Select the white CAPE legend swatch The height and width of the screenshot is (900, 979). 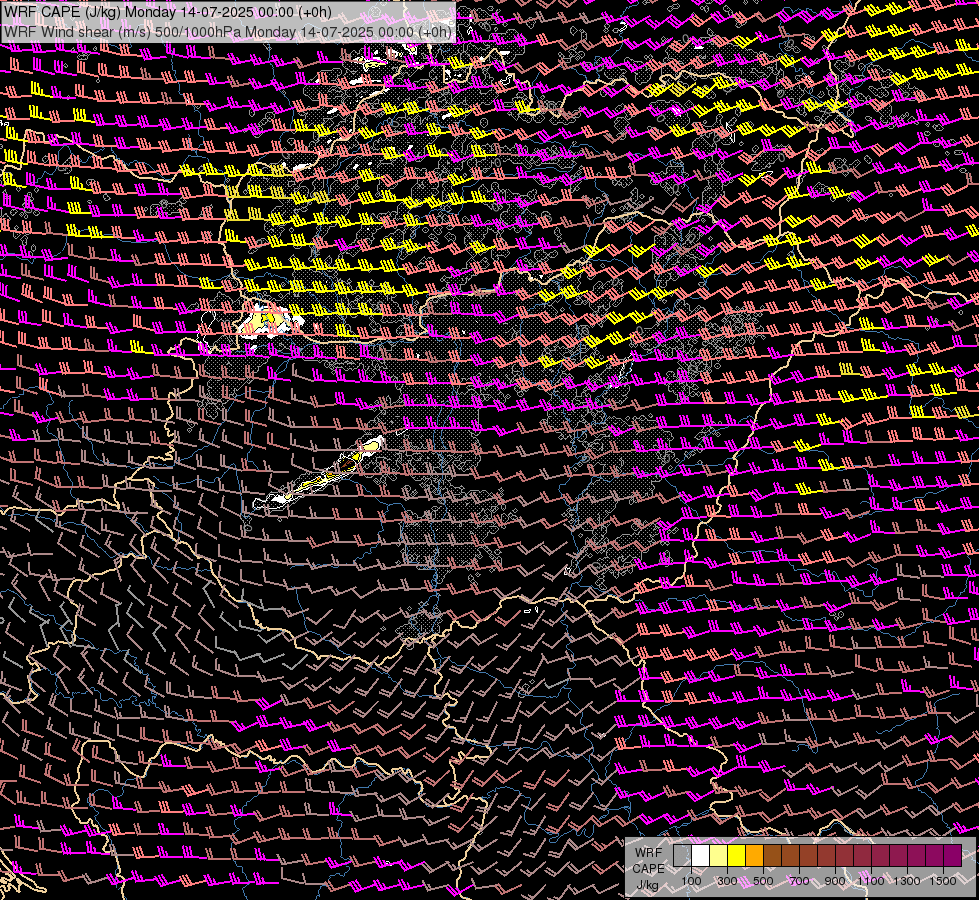click(701, 855)
